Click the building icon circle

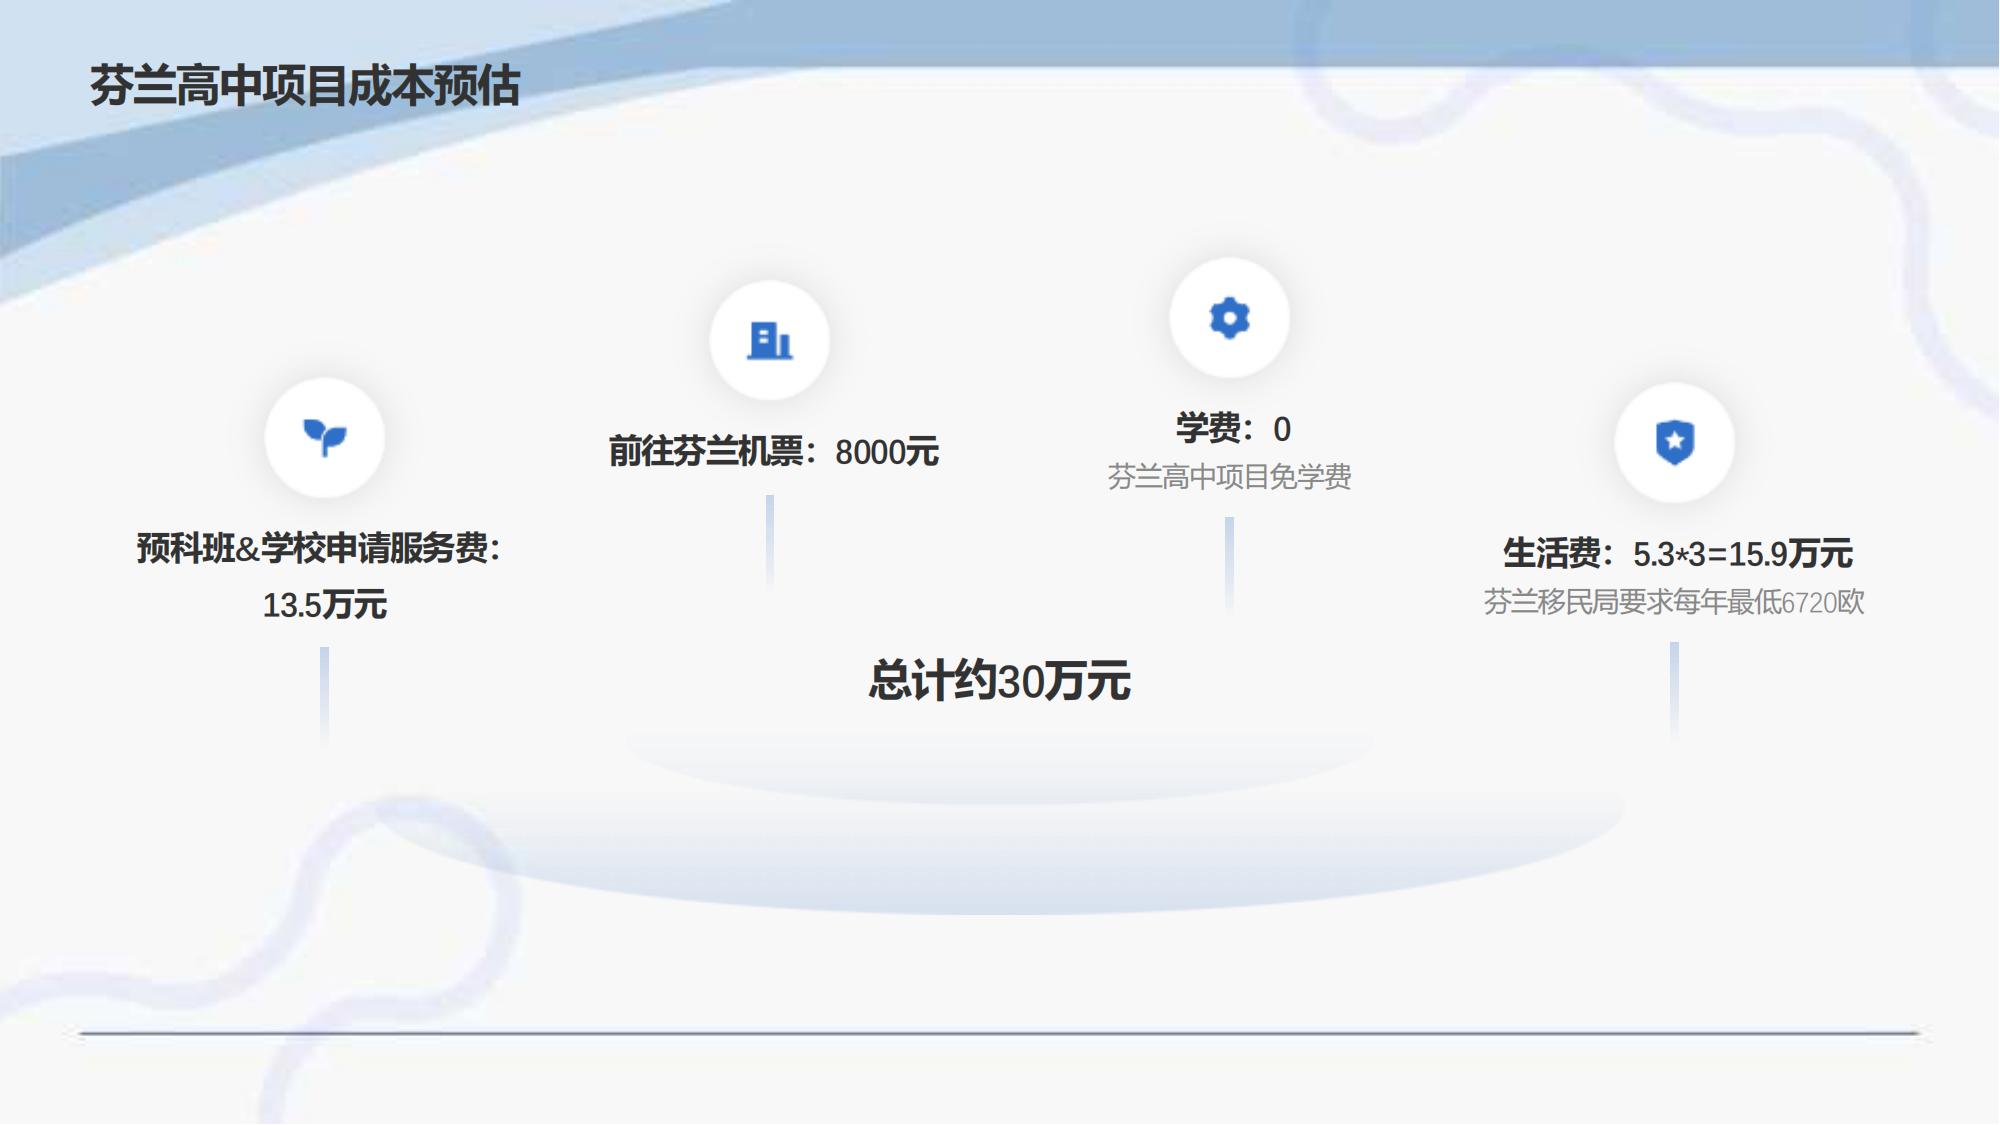point(769,340)
